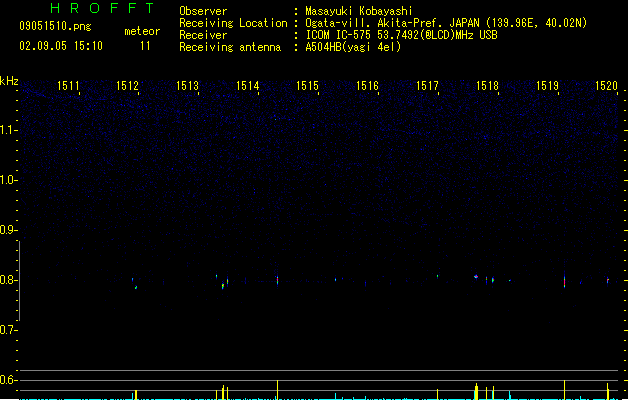The width and height of the screenshot is (629, 400).
Task: Click time marker 1518
Action: tap(487, 86)
